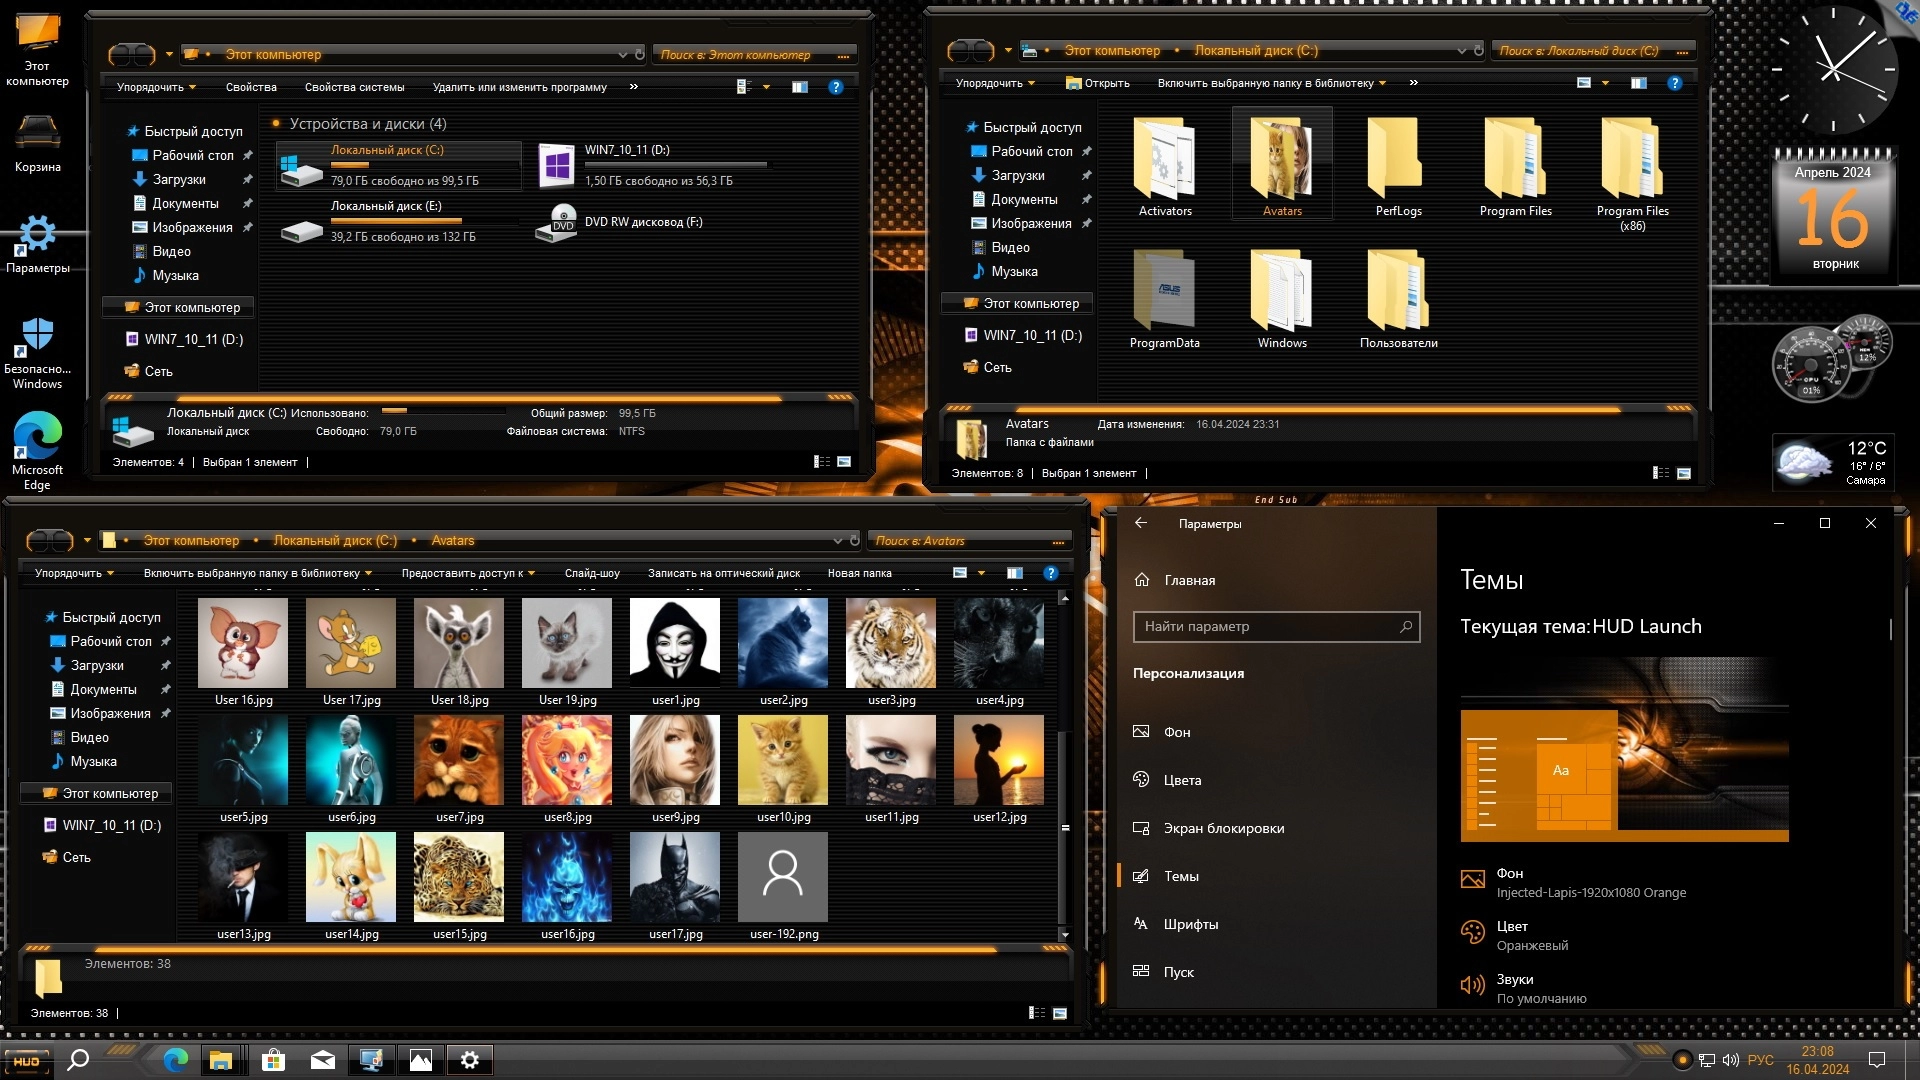Click the taskbar search magnifier icon
1920x1080 pixels.
coord(78,1060)
